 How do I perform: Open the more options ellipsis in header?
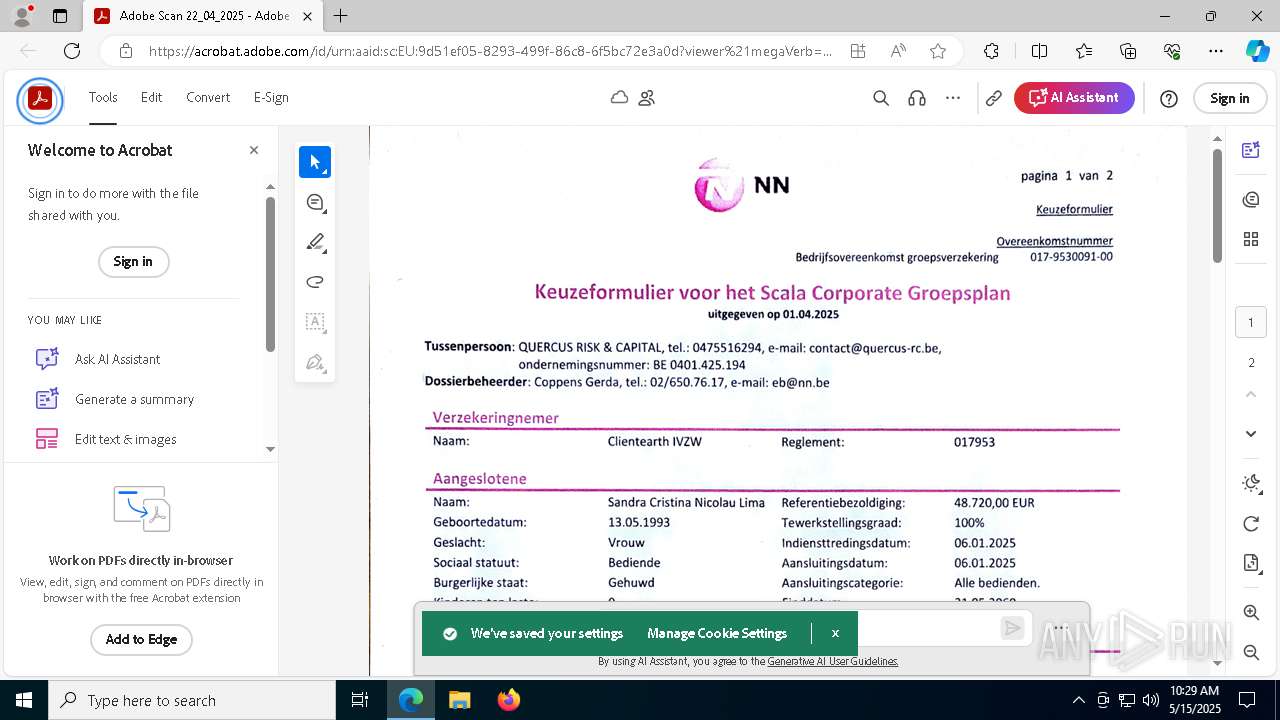[953, 98]
